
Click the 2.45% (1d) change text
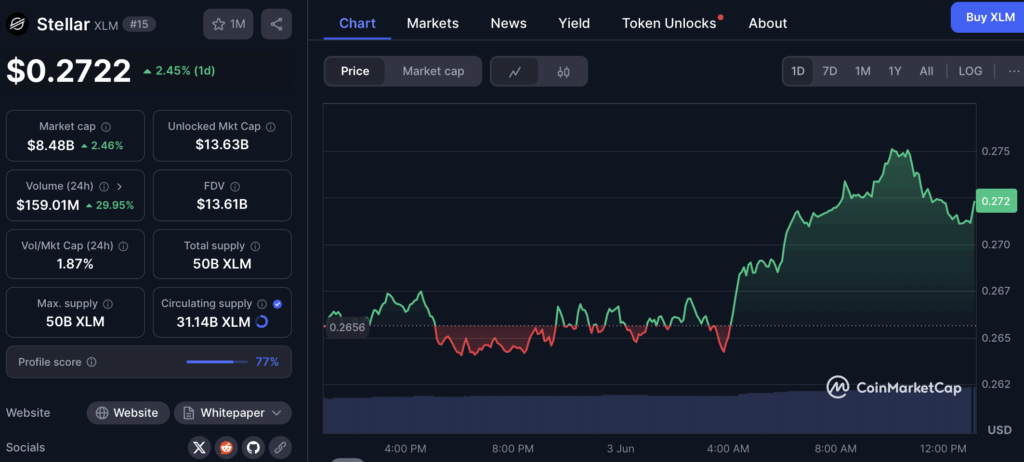pyautogui.click(x=180, y=71)
